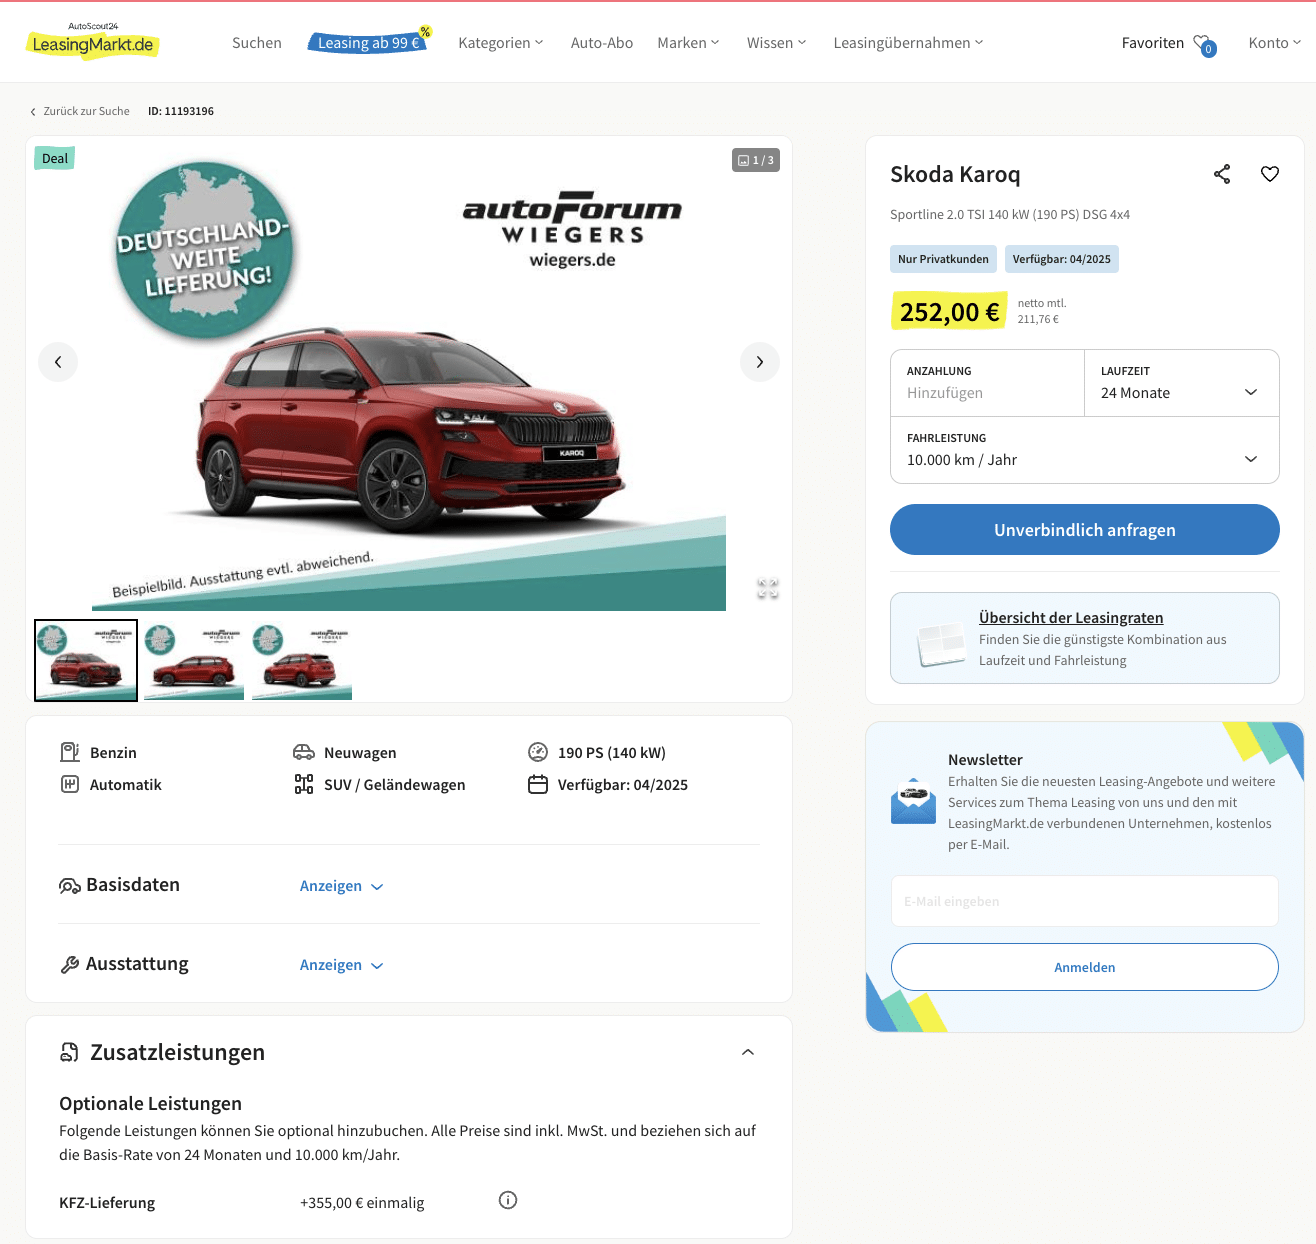The image size is (1316, 1244).
Task: Open the Marken menu
Action: 688,43
